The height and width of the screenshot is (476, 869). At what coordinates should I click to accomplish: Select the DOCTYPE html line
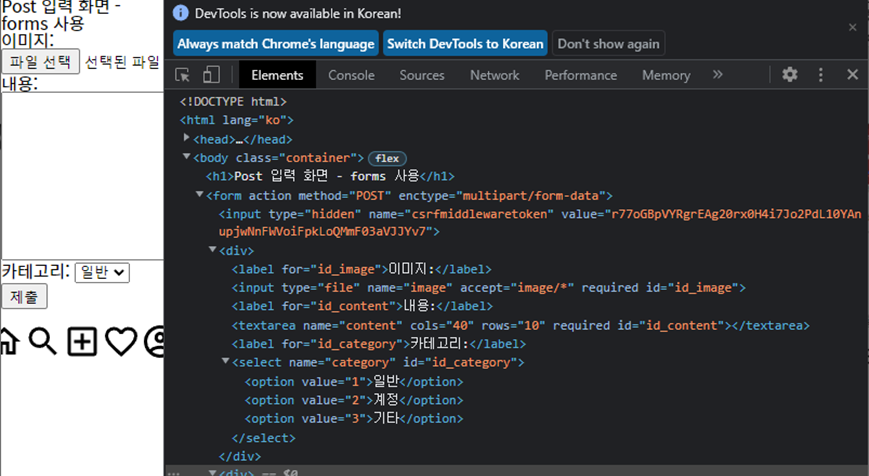point(233,101)
